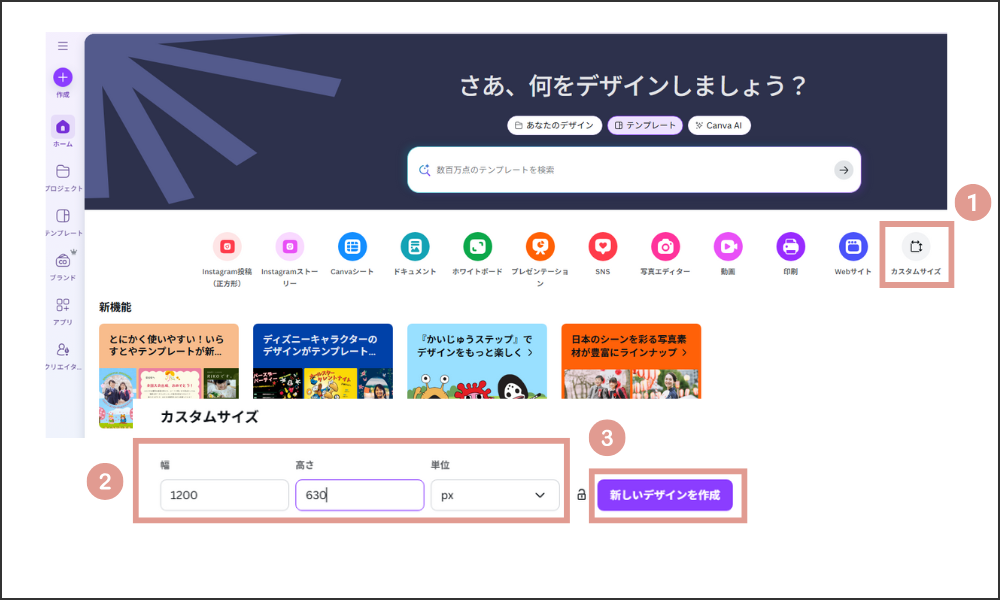The image size is (1000, 600).
Task: Submit search with the arrow button
Action: pyautogui.click(x=843, y=170)
